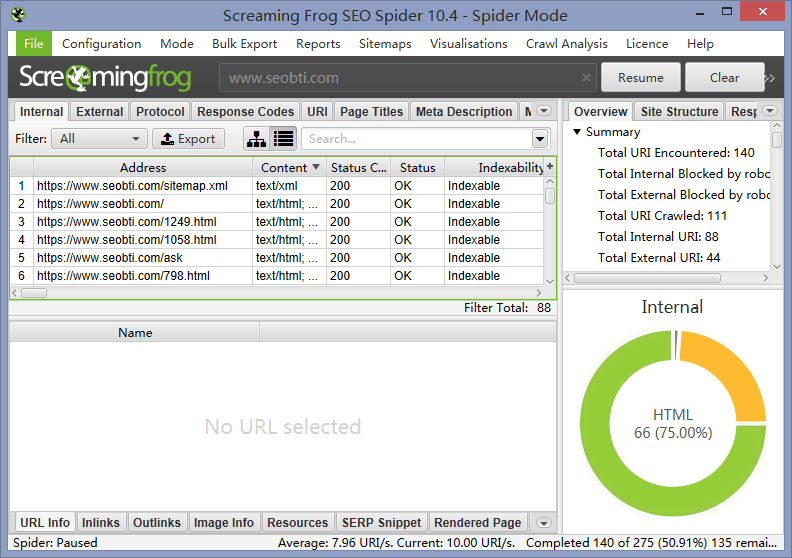Switch to the Response Codes tab
Image resolution: width=792 pixels, height=558 pixels.
[245, 112]
